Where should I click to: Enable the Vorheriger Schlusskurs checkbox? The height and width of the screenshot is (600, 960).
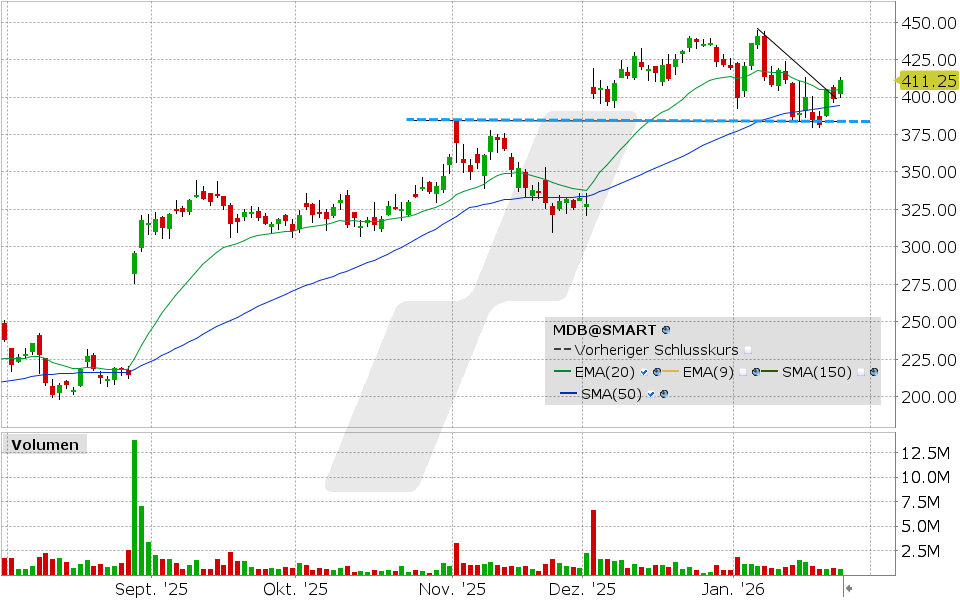coord(748,350)
